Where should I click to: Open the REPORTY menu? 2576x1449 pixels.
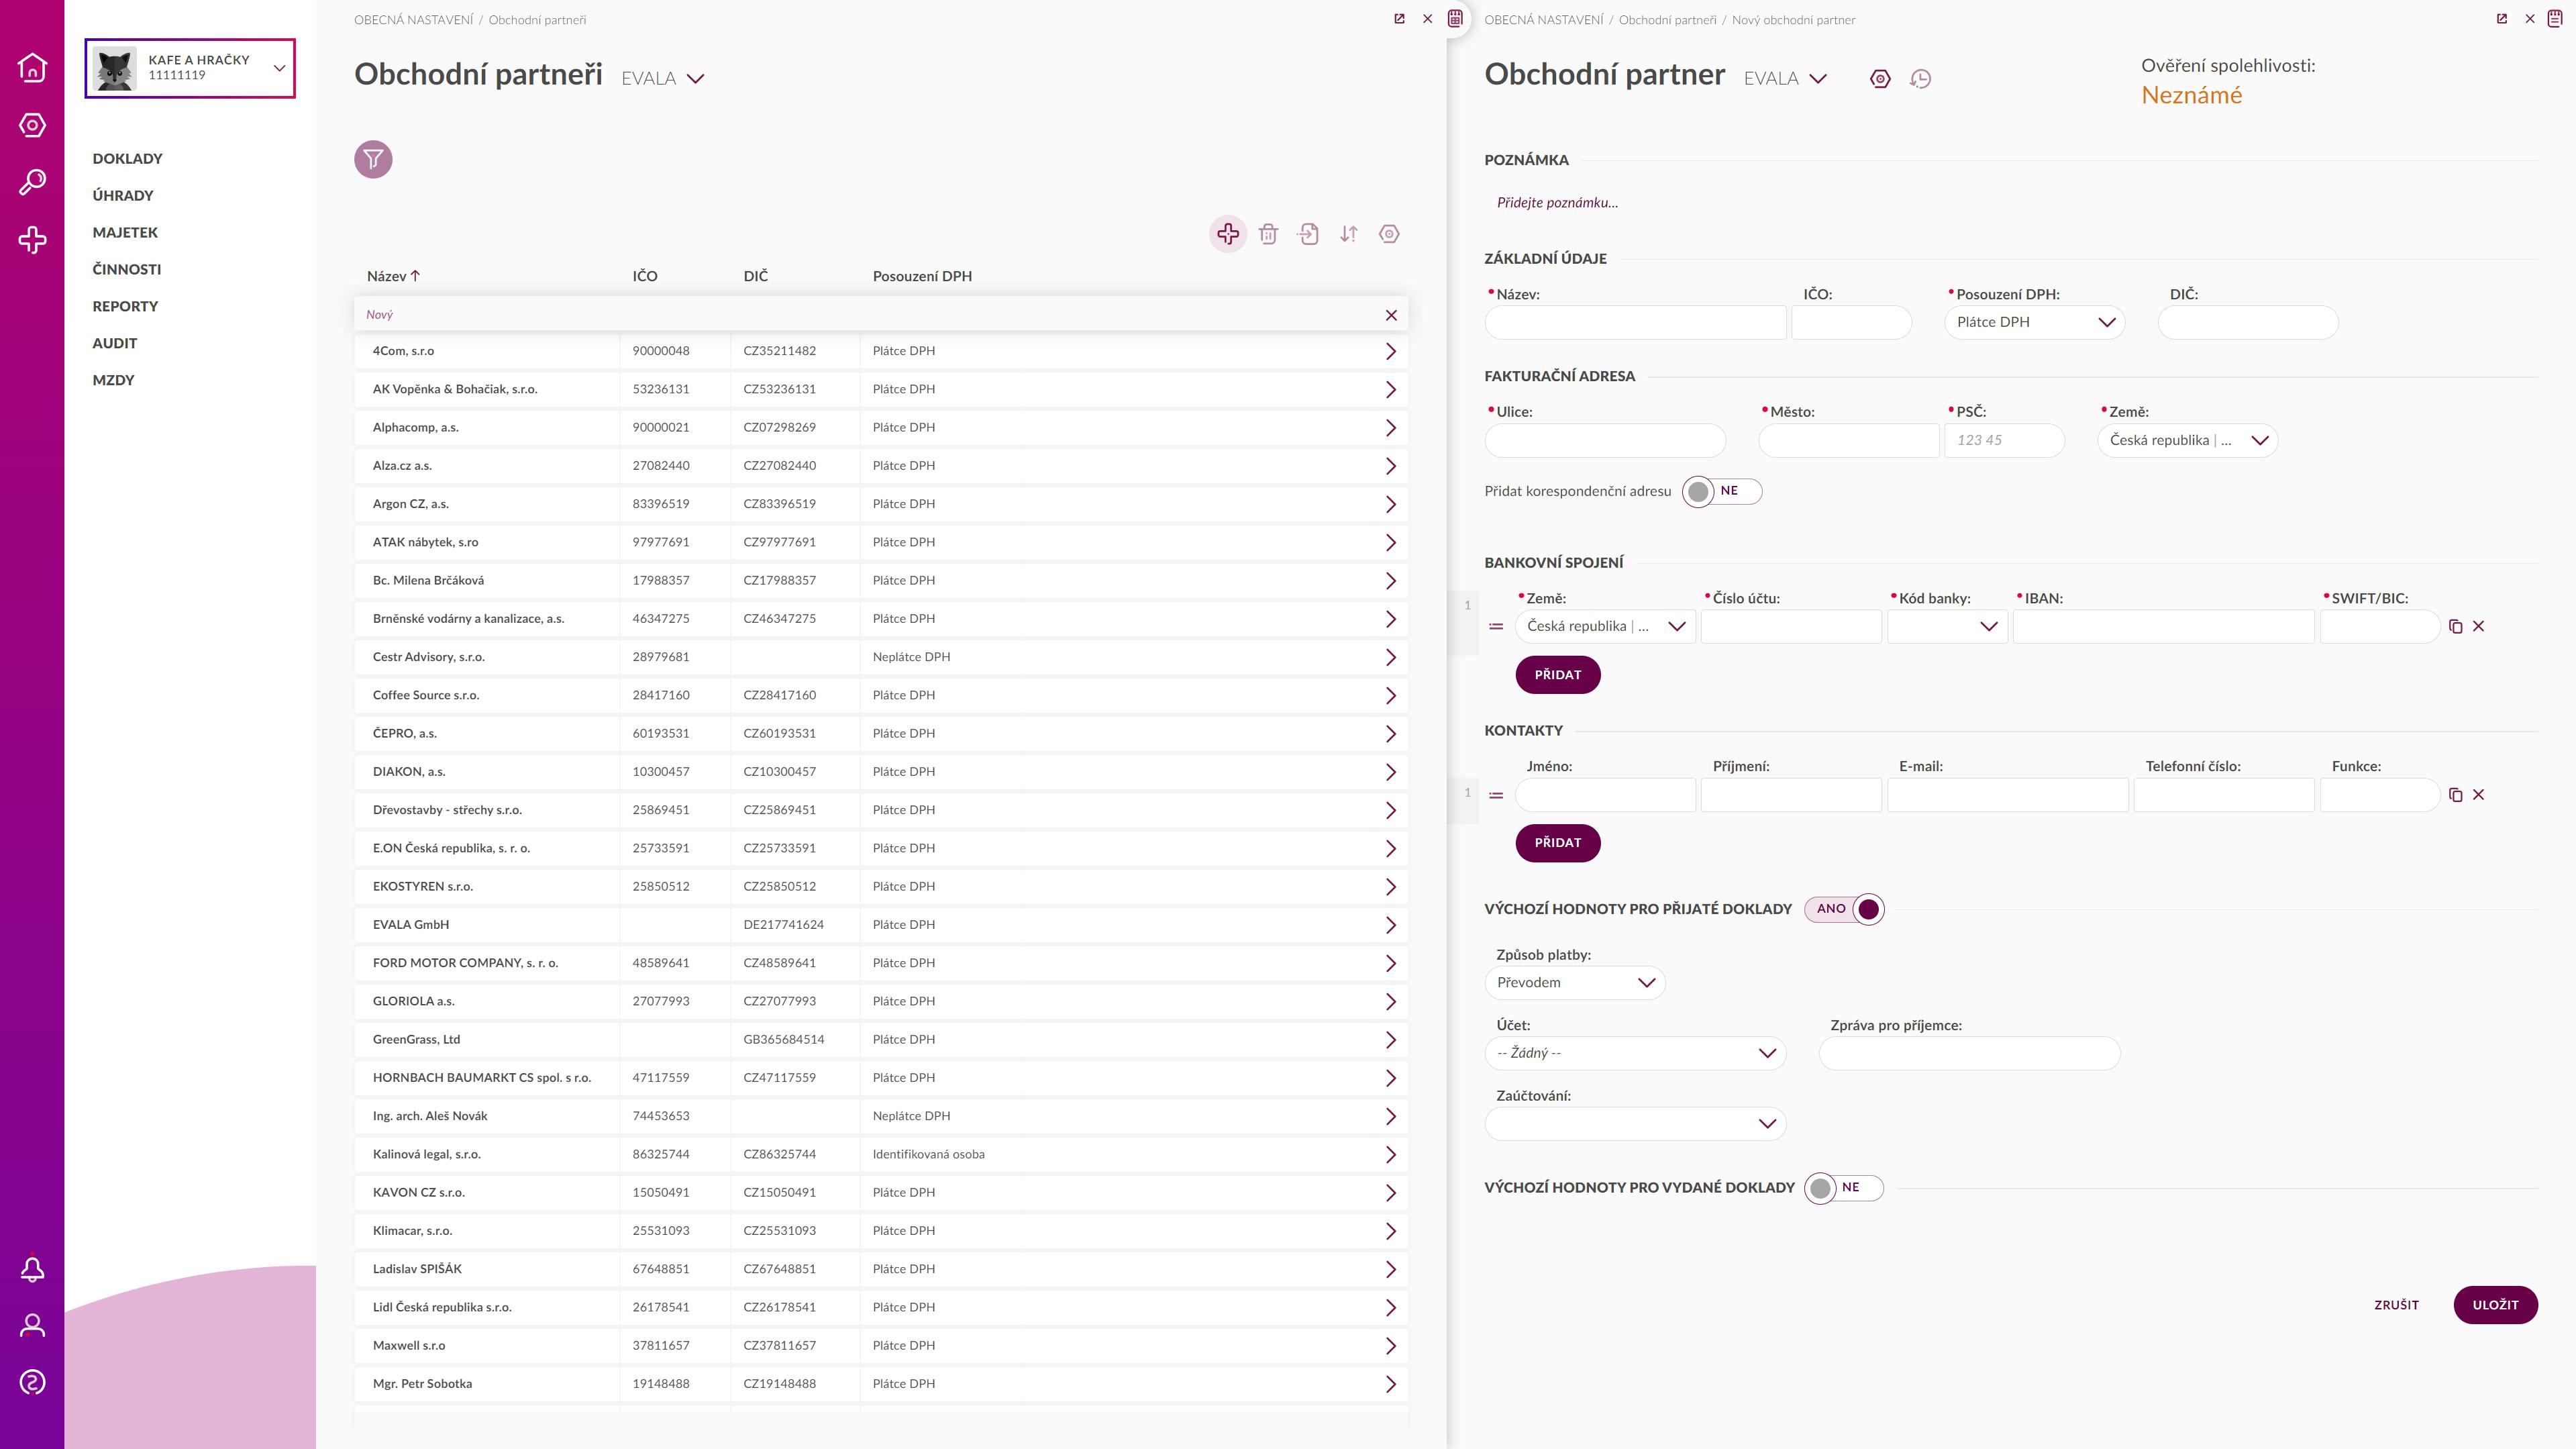[125, 307]
